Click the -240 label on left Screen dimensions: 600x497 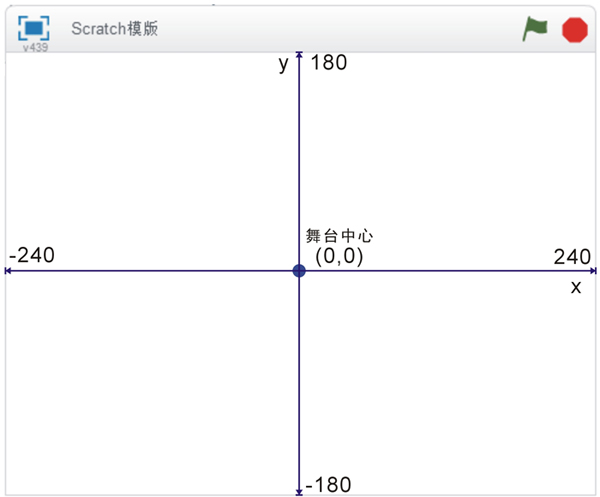(x=32, y=255)
